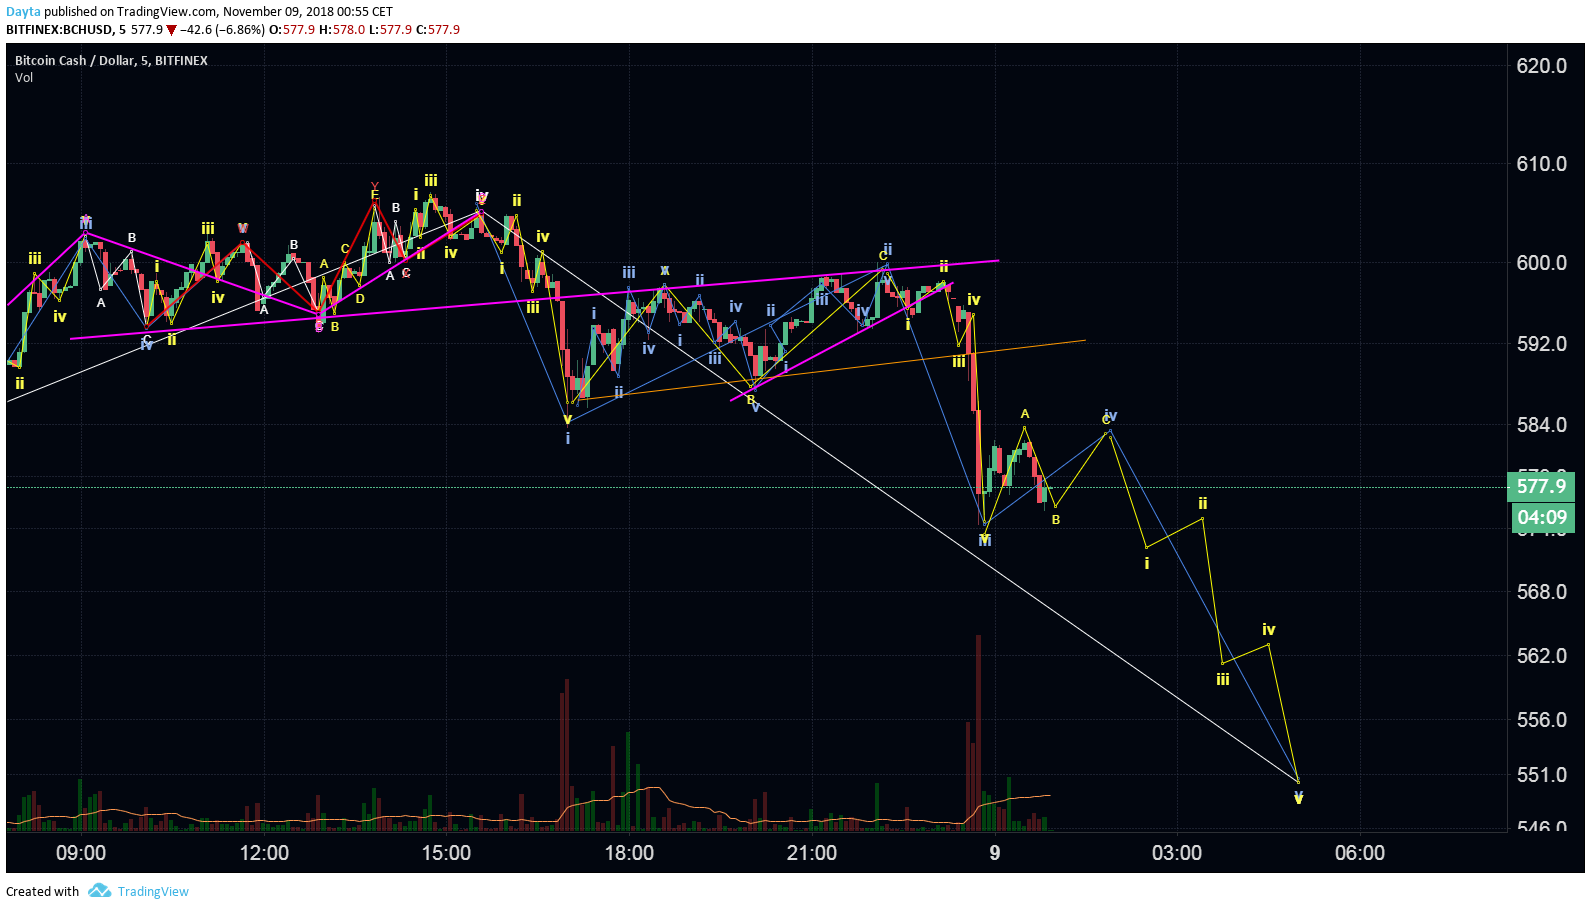Click the Vol indicator label
The width and height of the screenshot is (1591, 909).
[24, 78]
